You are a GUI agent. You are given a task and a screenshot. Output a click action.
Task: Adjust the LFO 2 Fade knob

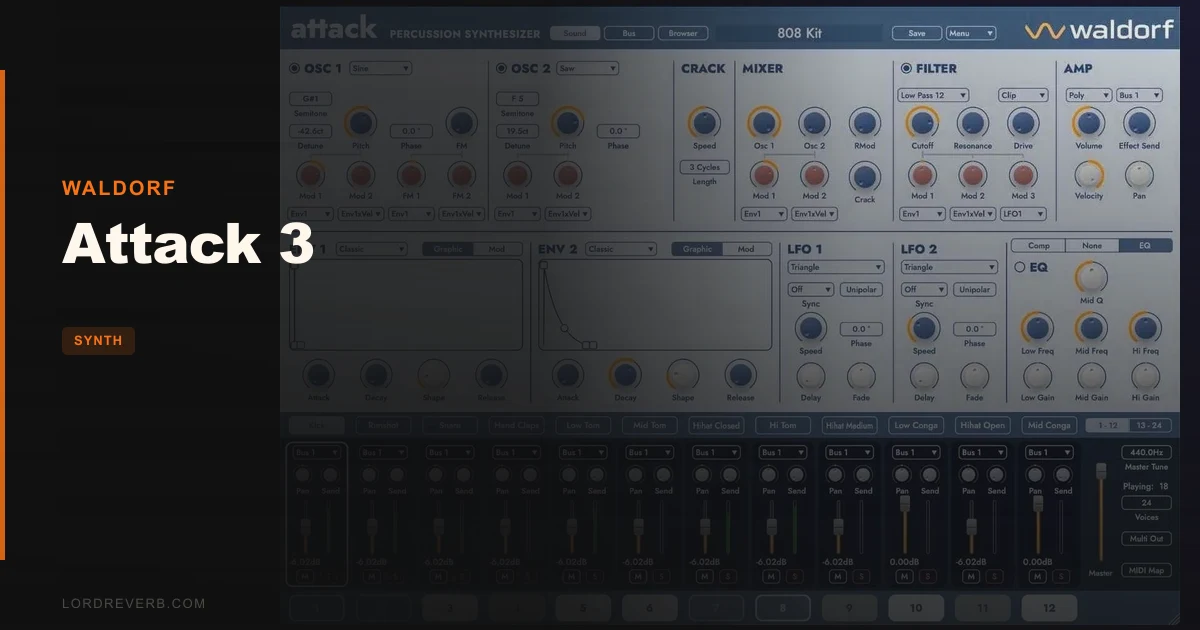pyautogui.click(x=974, y=376)
